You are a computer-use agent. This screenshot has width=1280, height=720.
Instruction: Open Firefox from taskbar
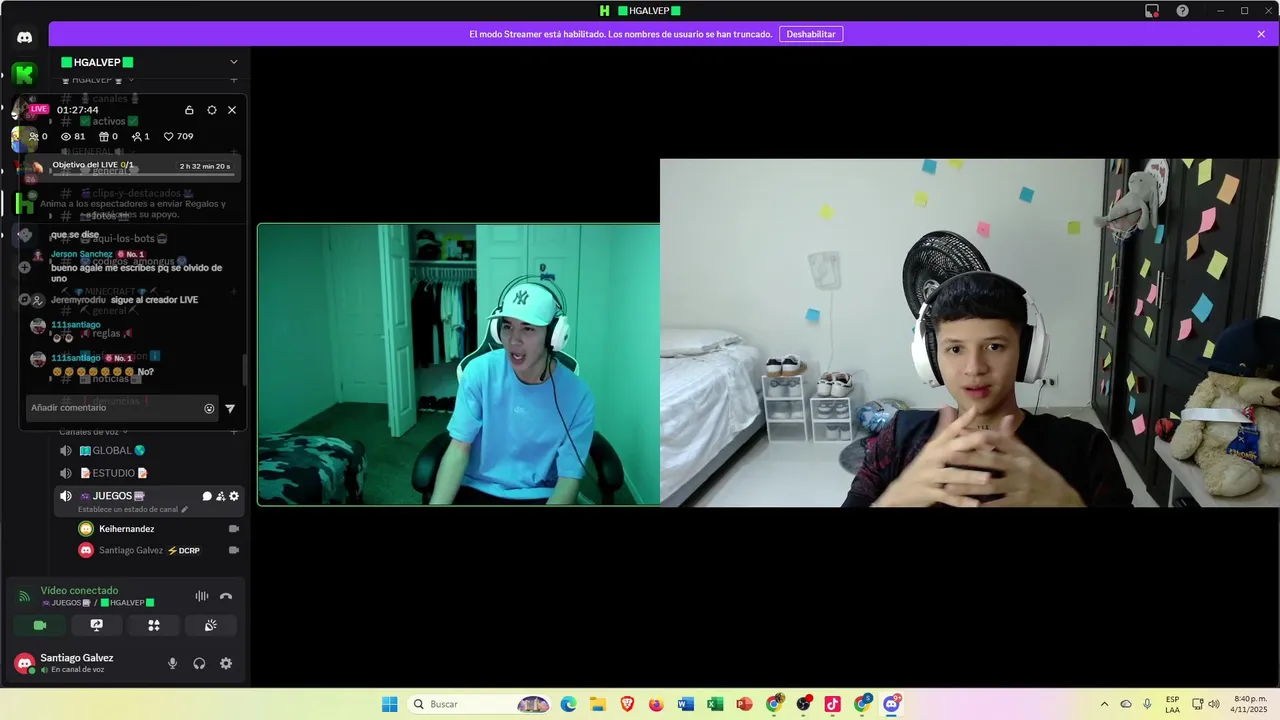(656, 704)
